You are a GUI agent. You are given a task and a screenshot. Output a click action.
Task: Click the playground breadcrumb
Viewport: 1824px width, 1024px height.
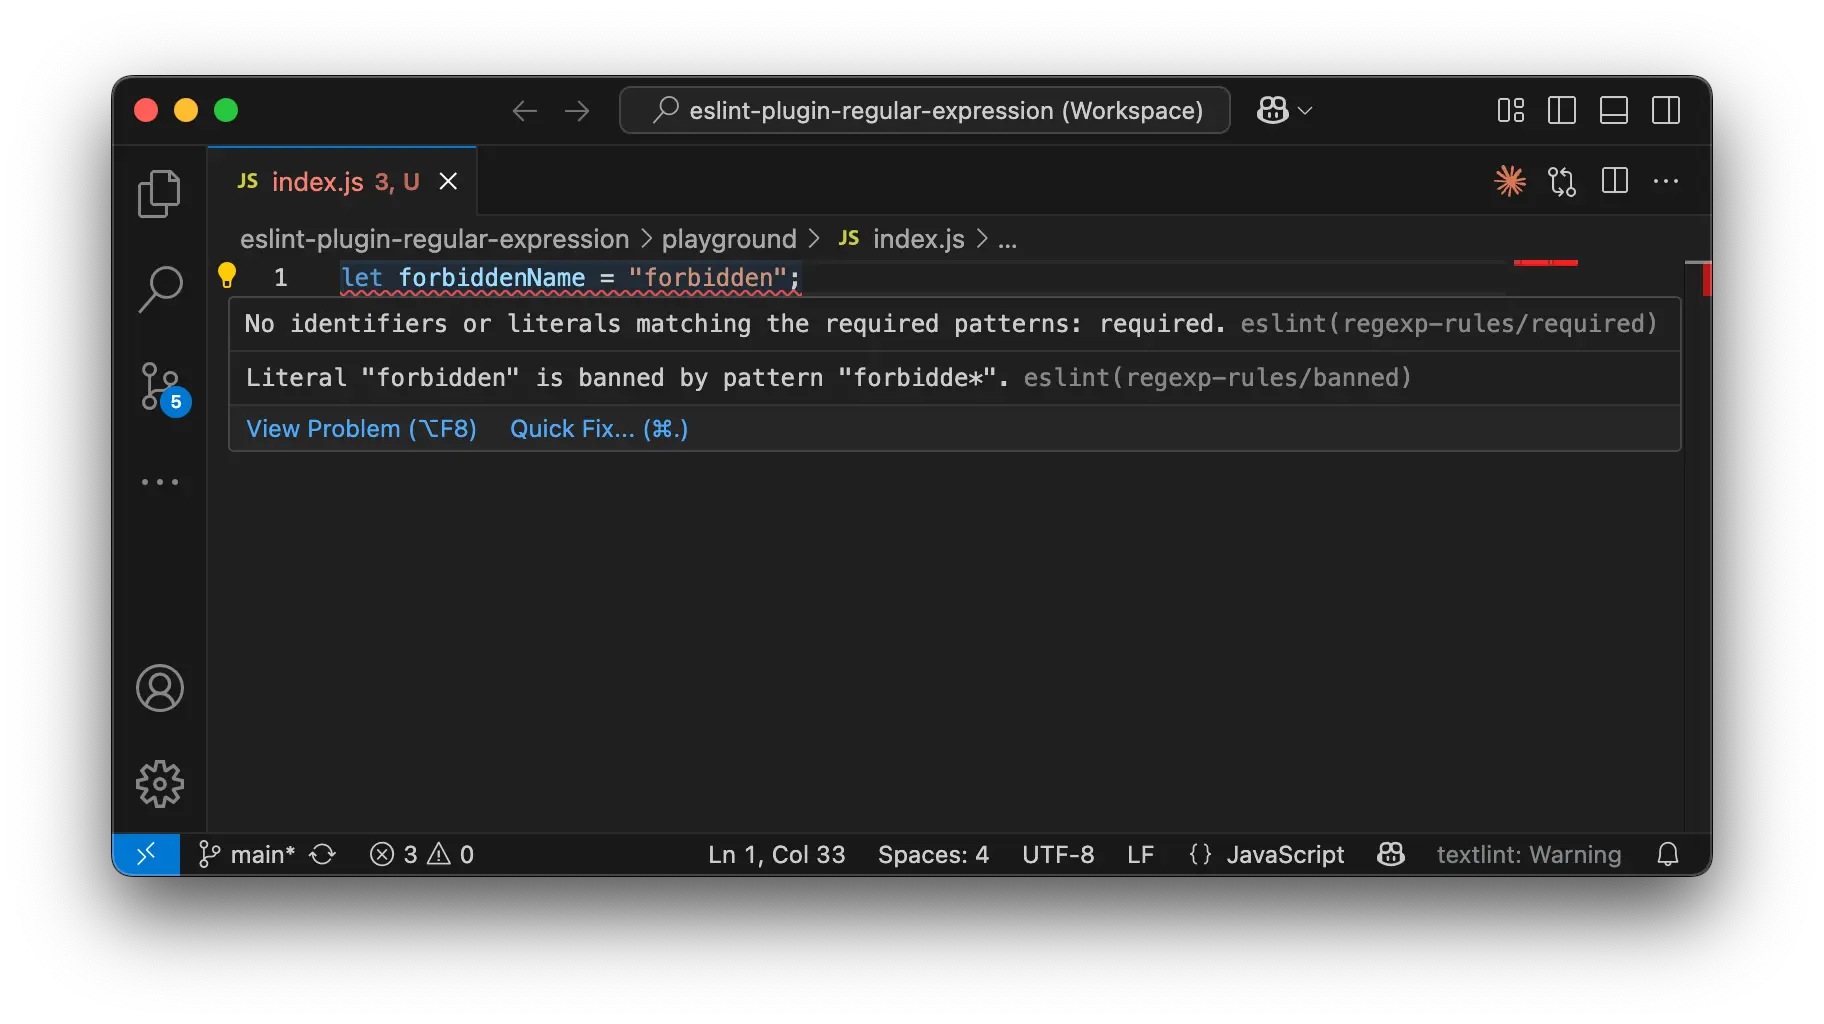click(x=729, y=239)
